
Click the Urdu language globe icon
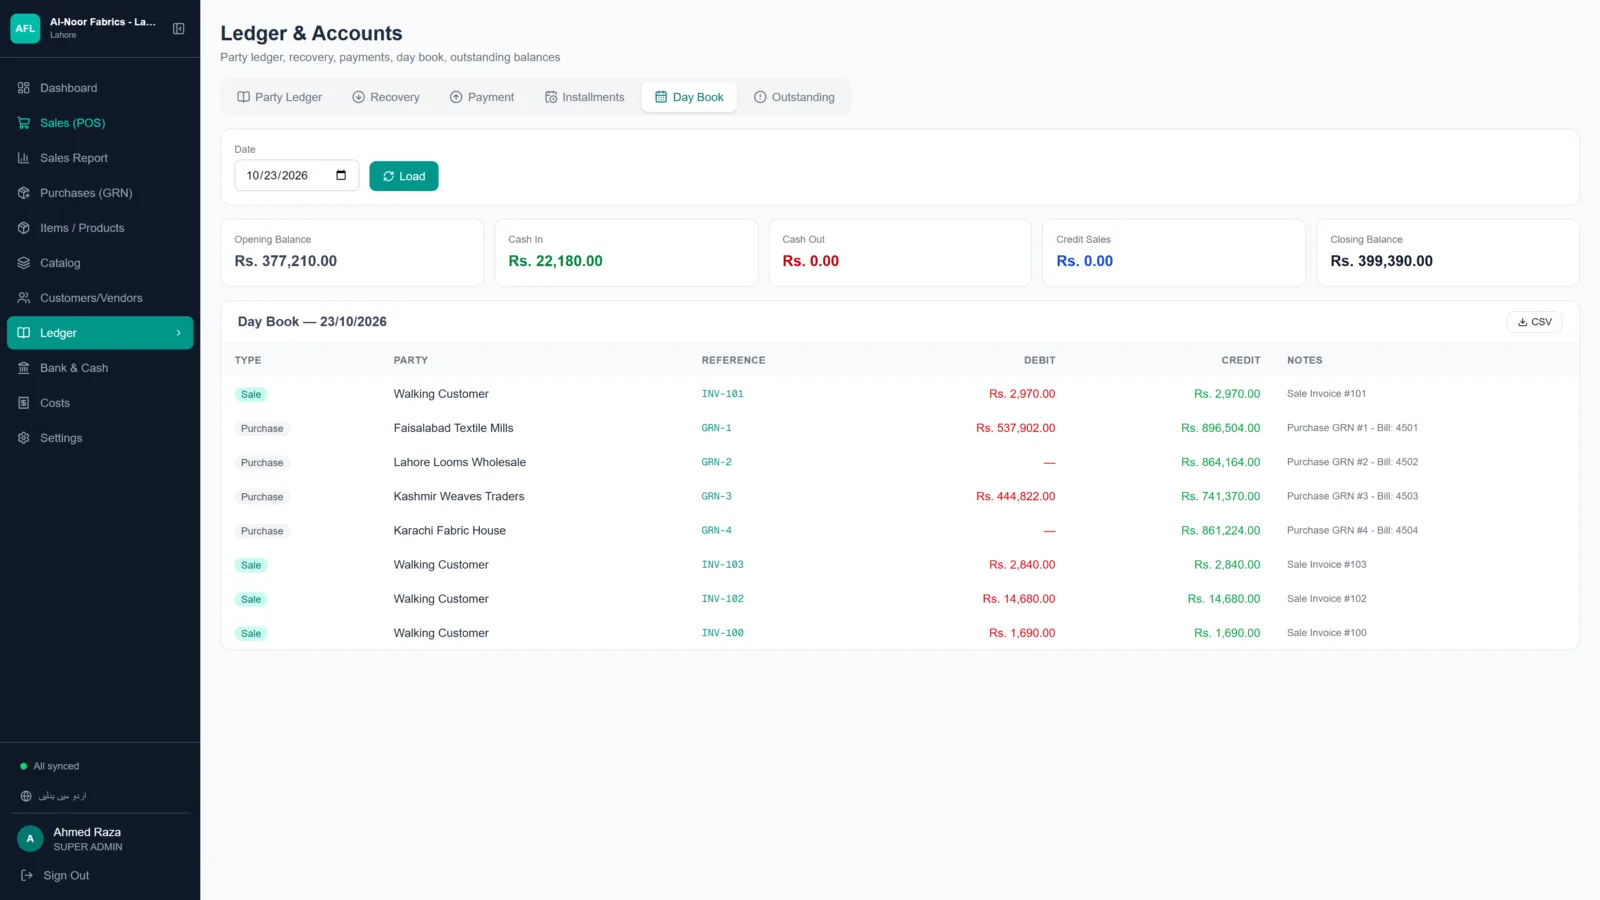pos(26,796)
